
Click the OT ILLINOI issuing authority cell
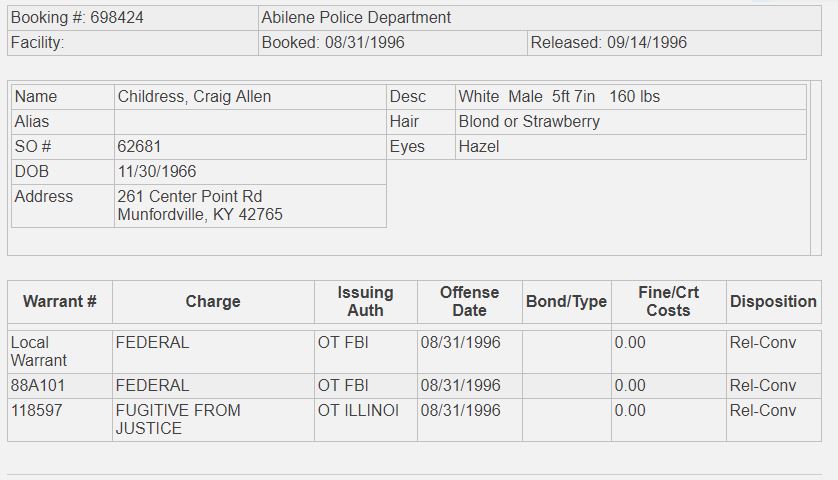tap(366, 420)
